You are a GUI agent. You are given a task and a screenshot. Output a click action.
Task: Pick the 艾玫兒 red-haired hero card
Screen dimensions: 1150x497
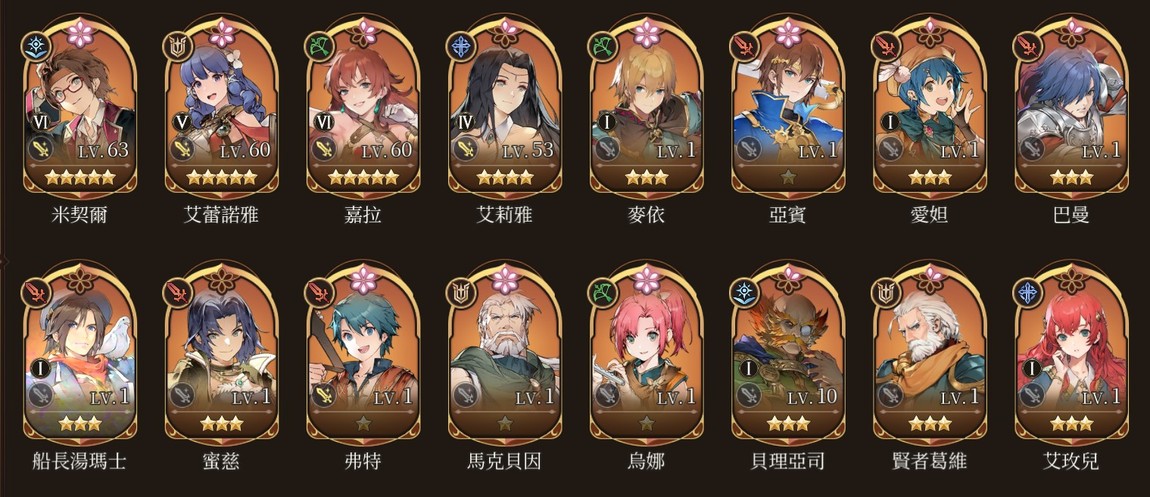point(1072,355)
